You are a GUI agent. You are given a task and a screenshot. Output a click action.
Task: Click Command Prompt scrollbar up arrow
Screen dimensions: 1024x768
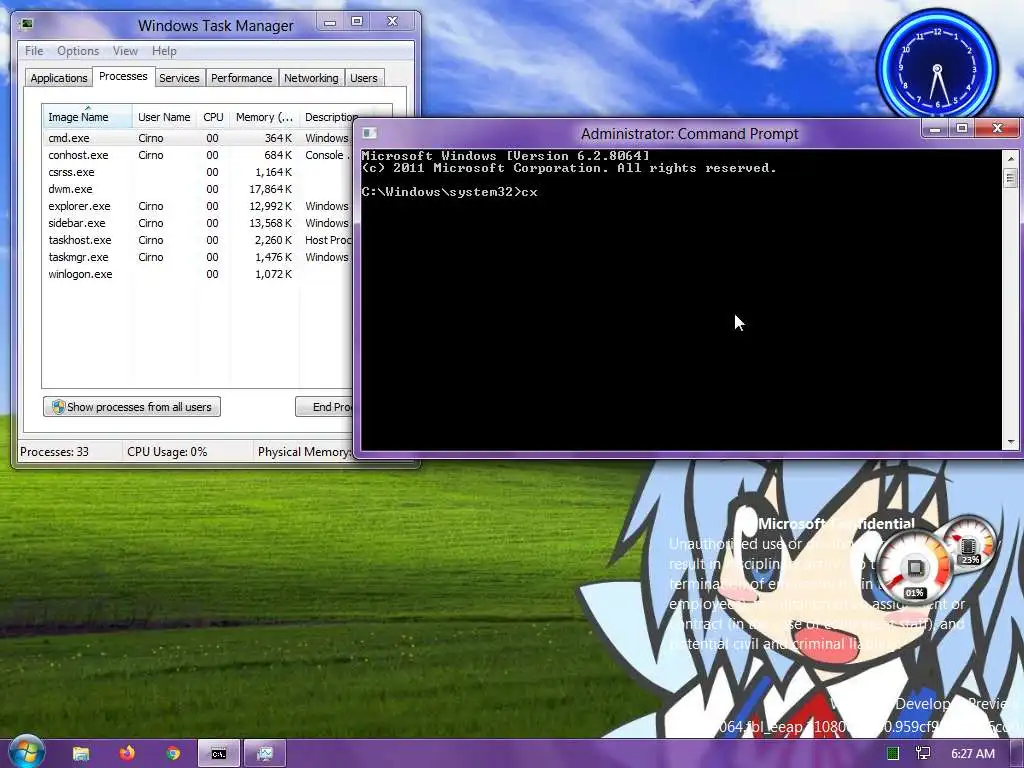1011,159
